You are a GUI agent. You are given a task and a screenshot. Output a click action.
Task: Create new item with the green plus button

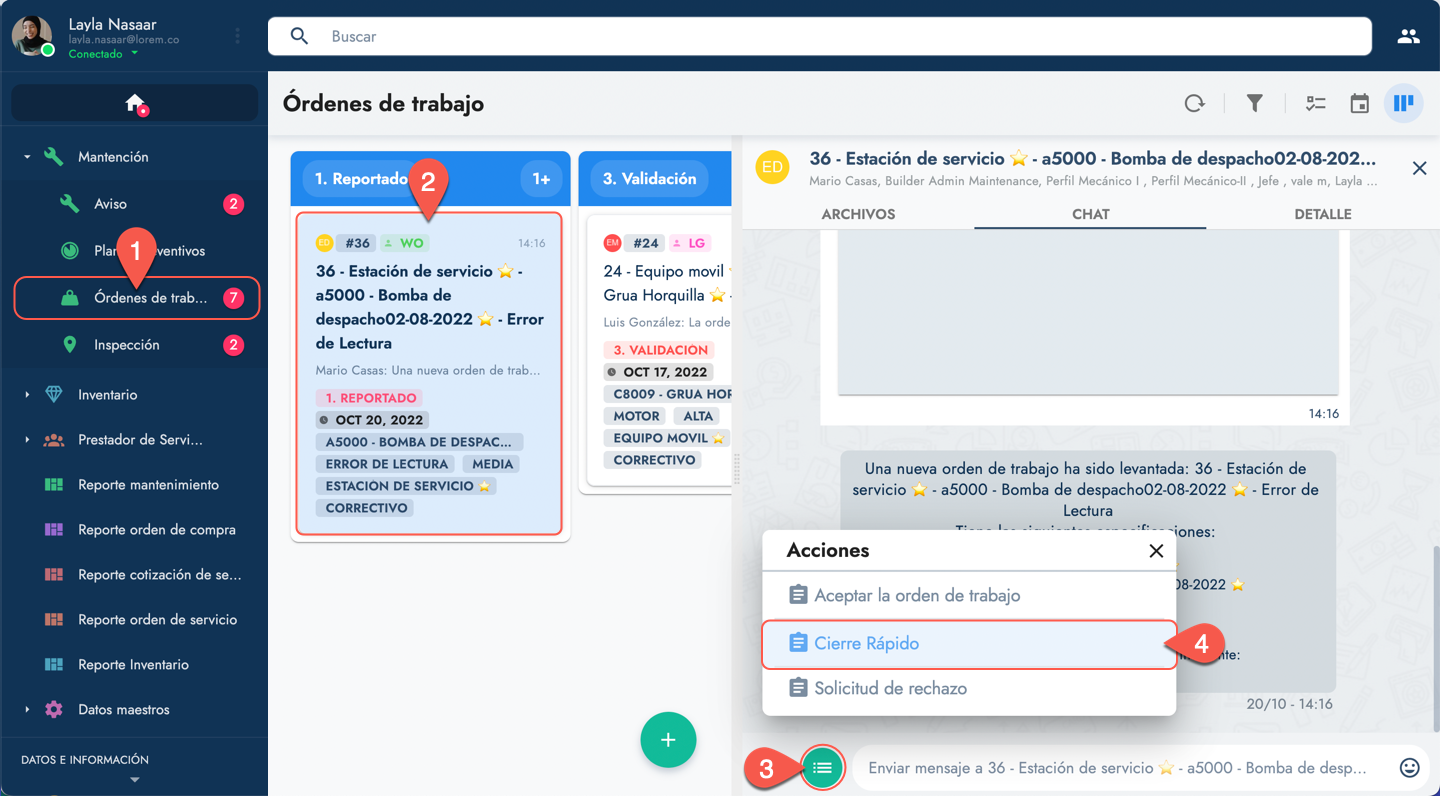[668, 740]
